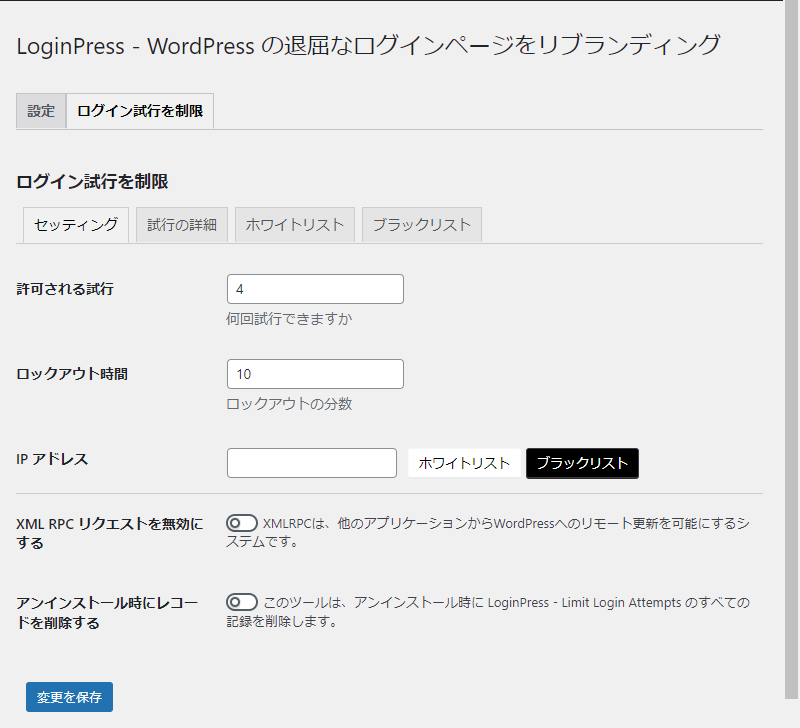The height and width of the screenshot is (728, 800).
Task: Click the 何回試行できますか hint text
Action: 289,319
